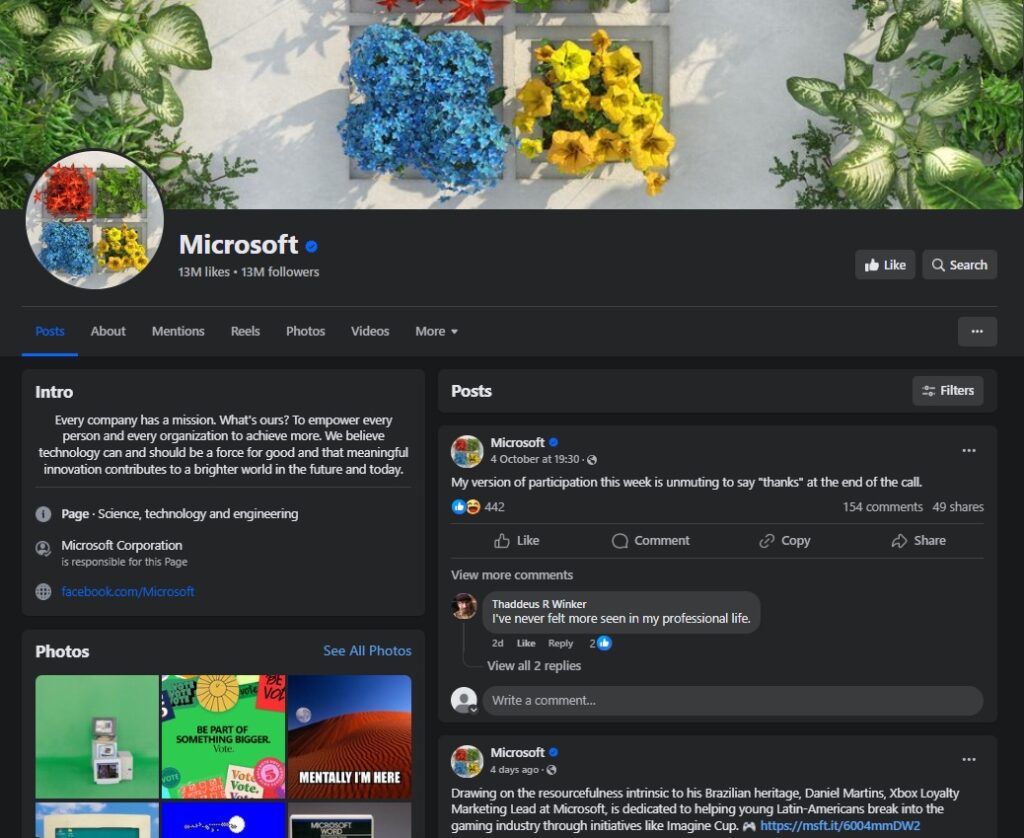Open the posts Filters button
The image size is (1024, 838).
947,391
